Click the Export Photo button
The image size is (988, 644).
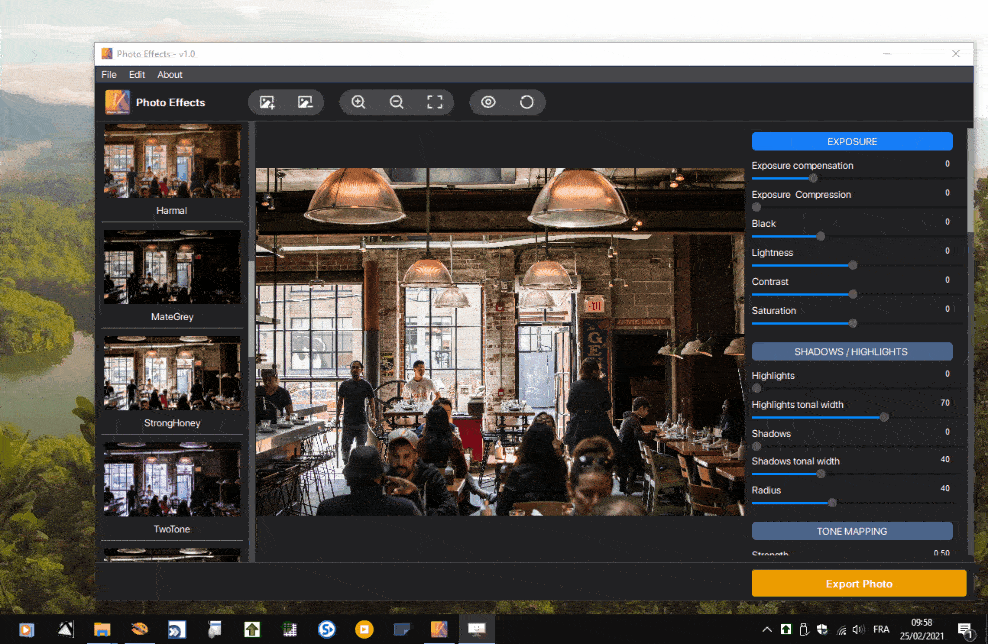pos(859,584)
